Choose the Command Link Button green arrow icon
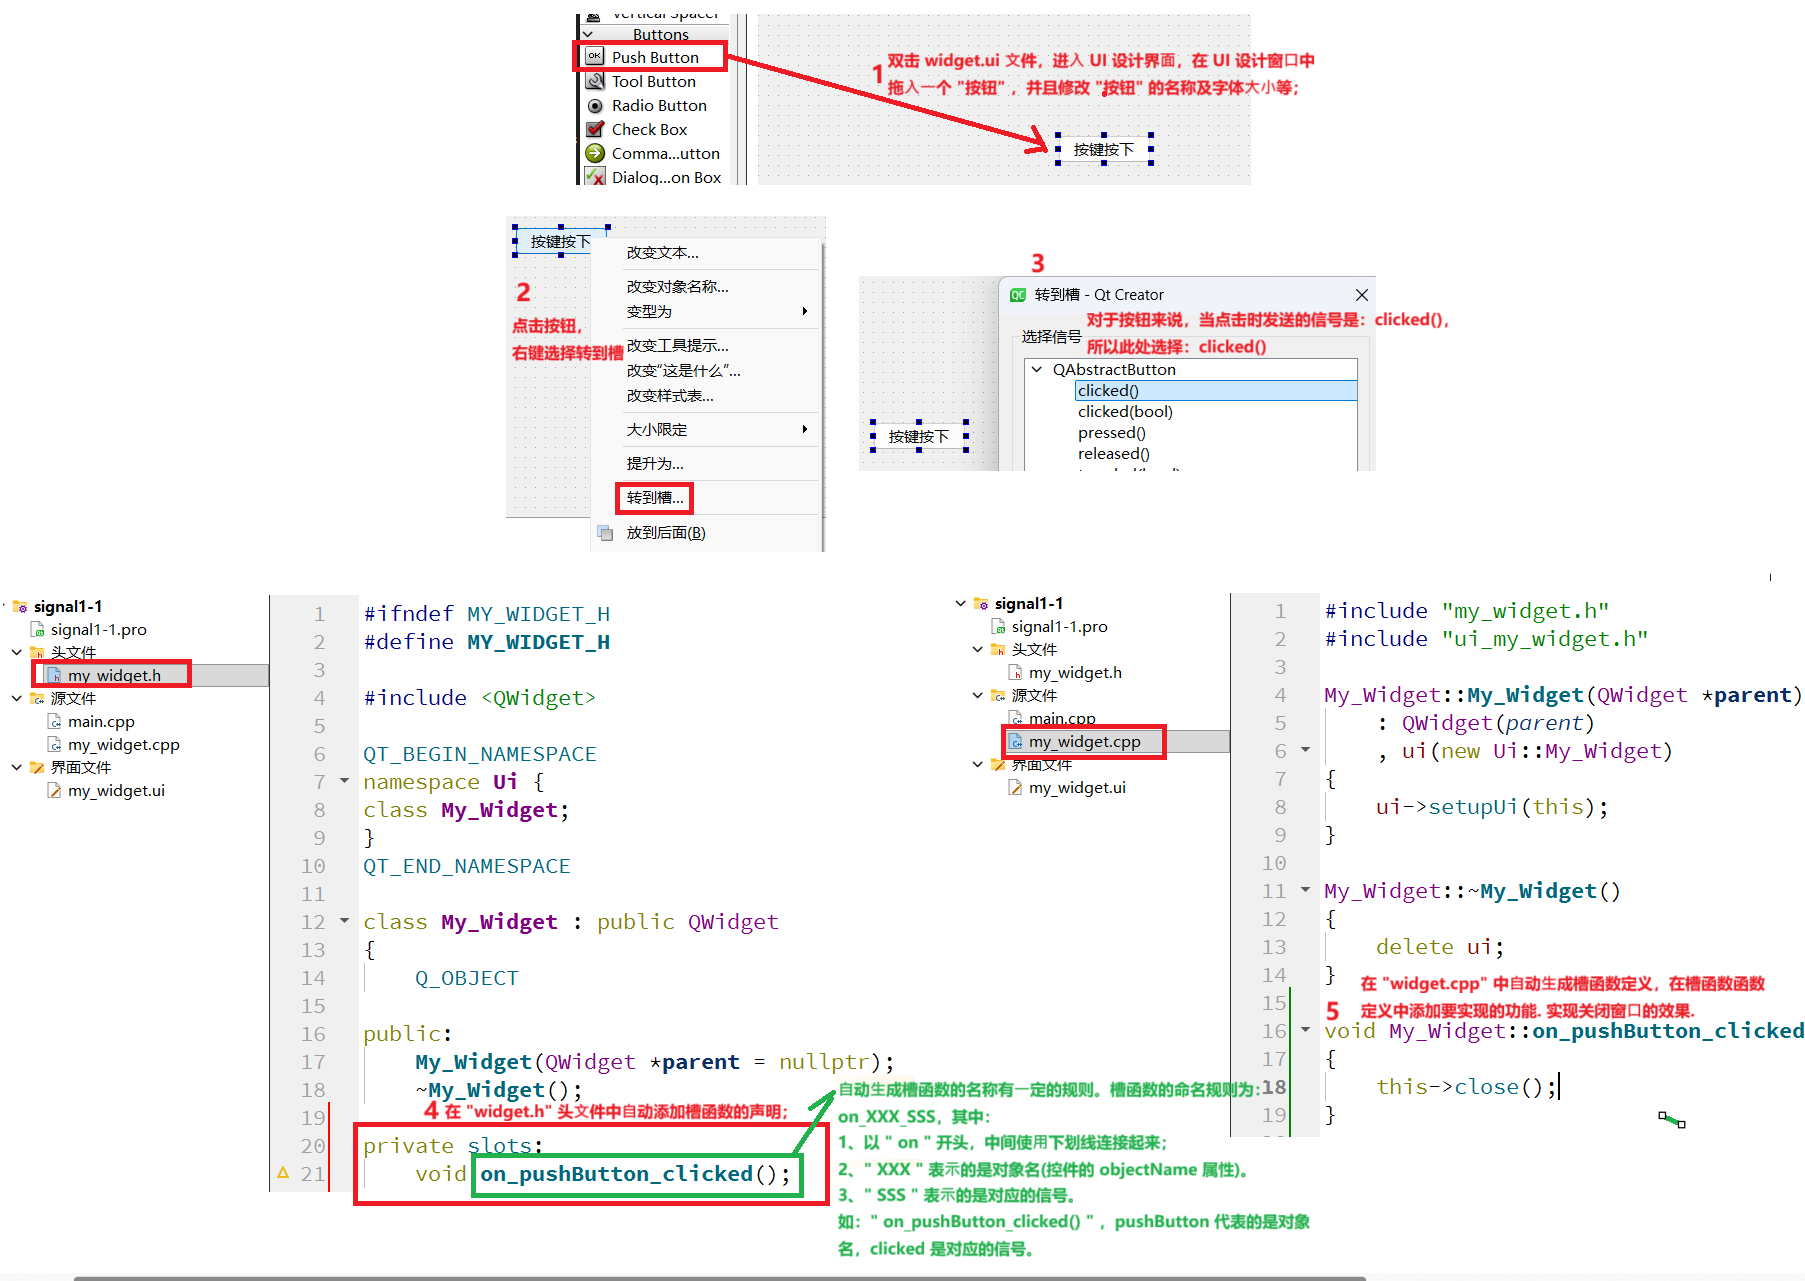The image size is (1805, 1281). (595, 153)
